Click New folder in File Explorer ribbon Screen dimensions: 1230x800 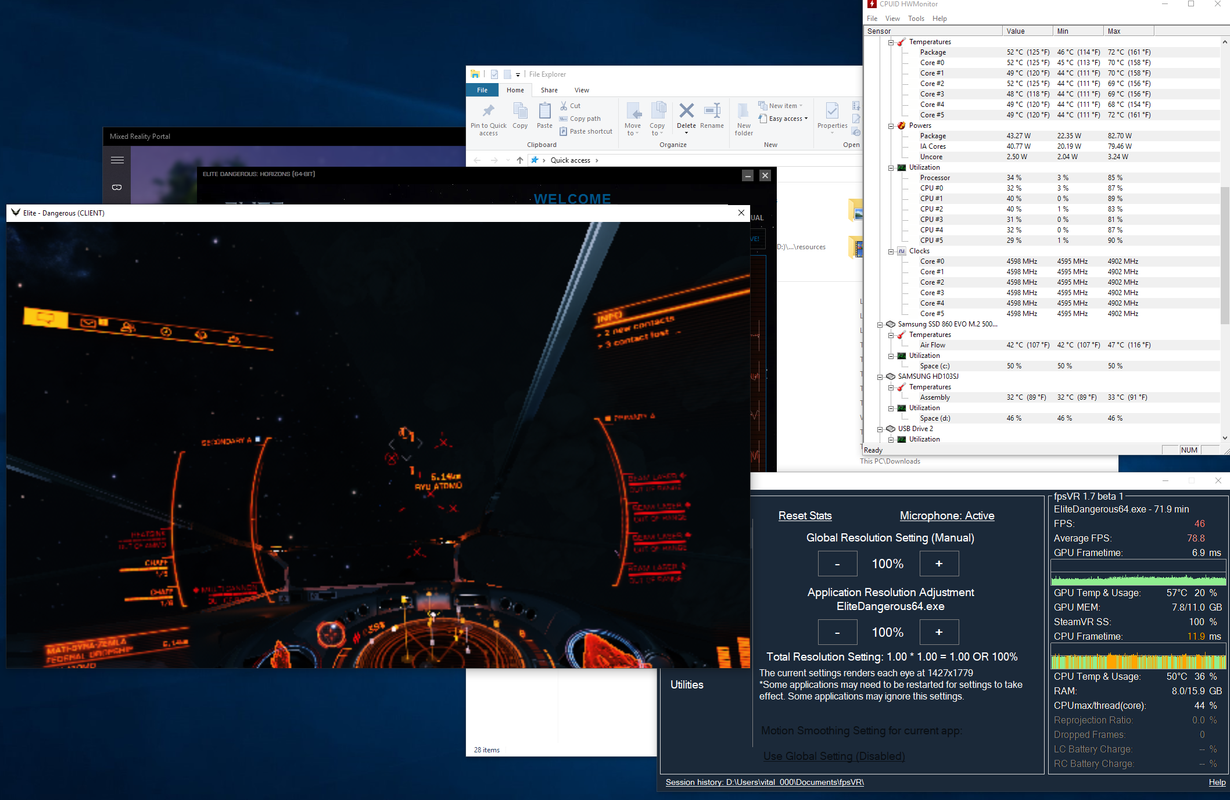[x=744, y=119]
